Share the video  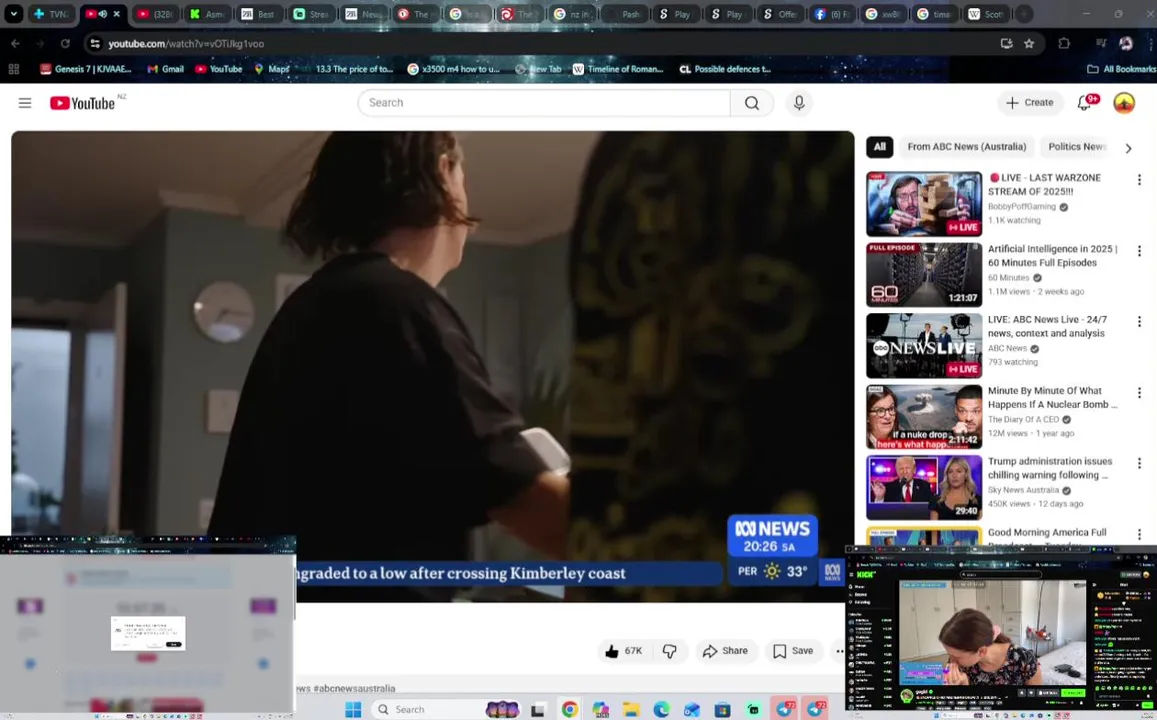click(725, 651)
